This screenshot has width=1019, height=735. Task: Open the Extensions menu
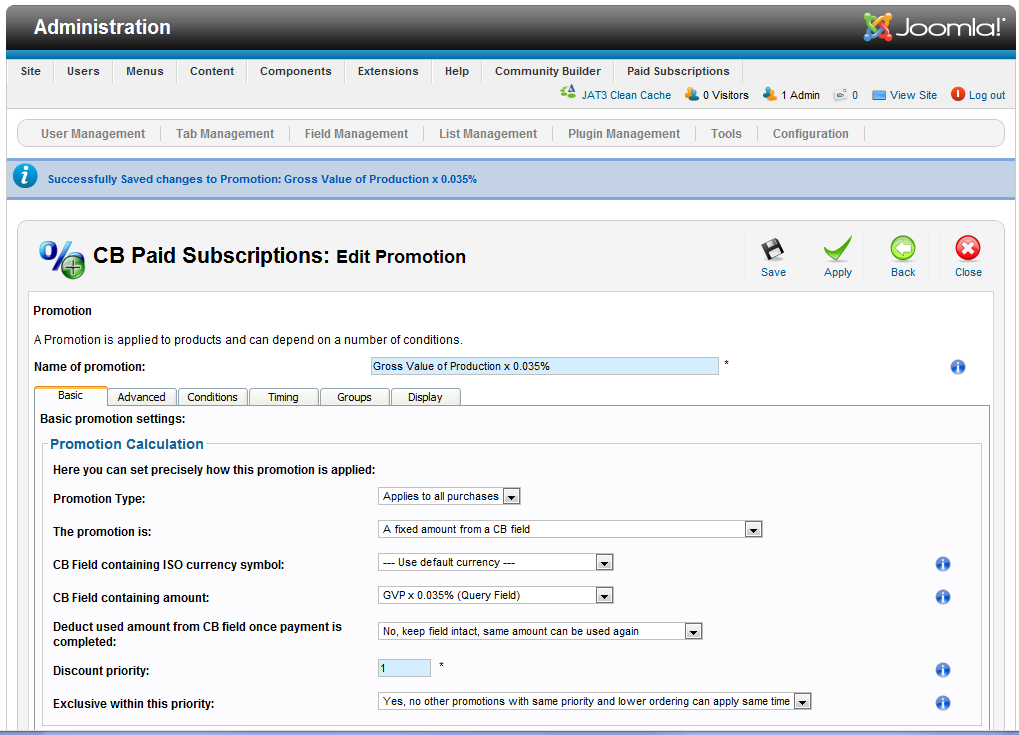388,71
